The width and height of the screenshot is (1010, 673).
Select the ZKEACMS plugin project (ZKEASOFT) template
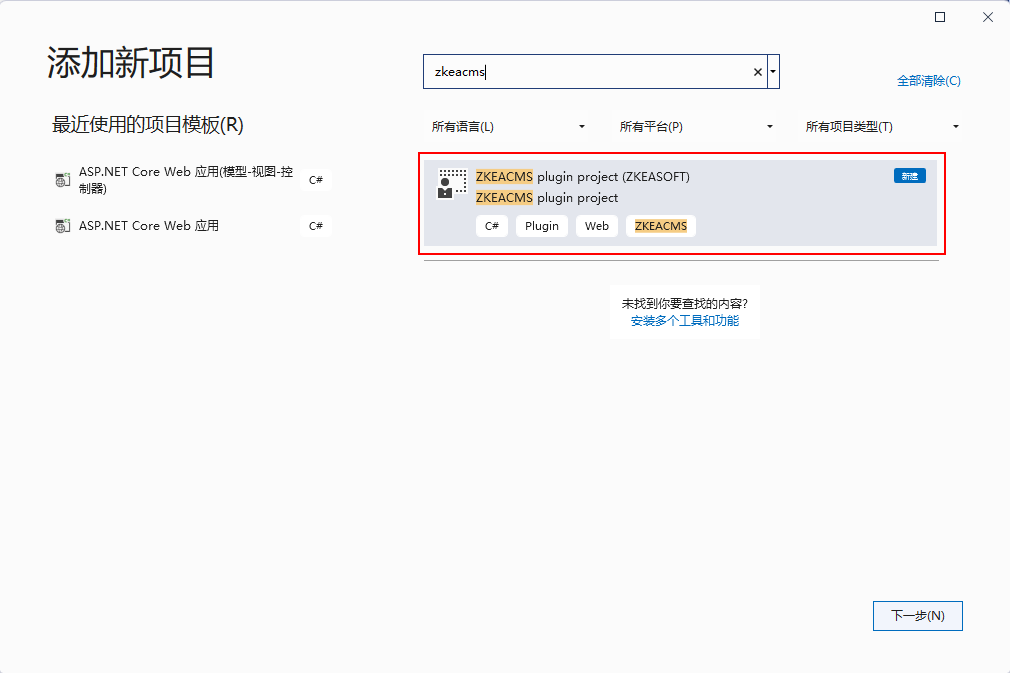pos(680,203)
